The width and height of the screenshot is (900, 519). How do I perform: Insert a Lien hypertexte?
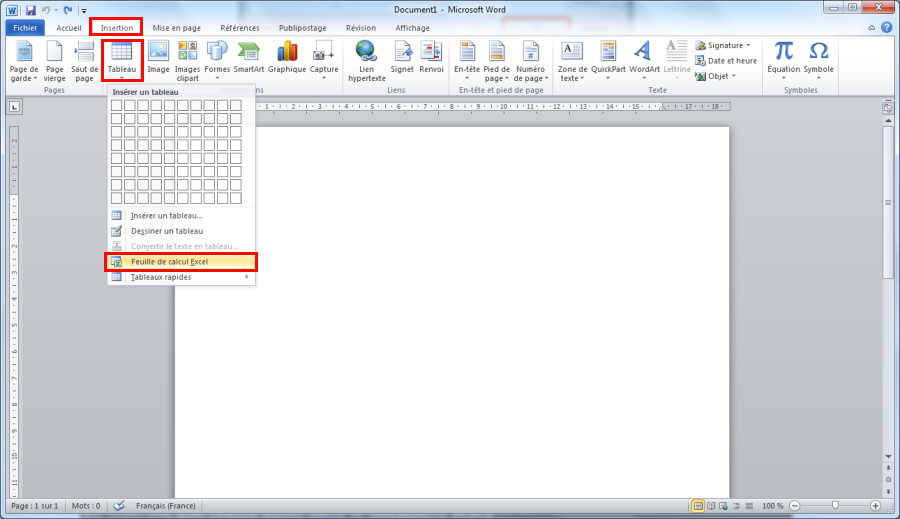366,61
